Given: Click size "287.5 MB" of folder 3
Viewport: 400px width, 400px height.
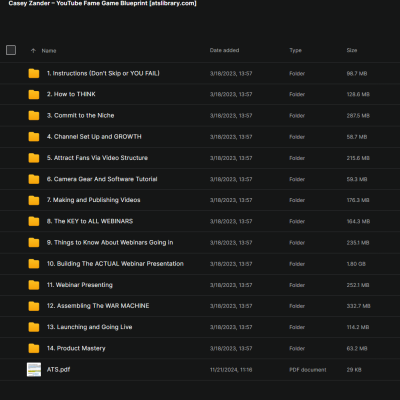Looking at the screenshot, I should 358,116.
